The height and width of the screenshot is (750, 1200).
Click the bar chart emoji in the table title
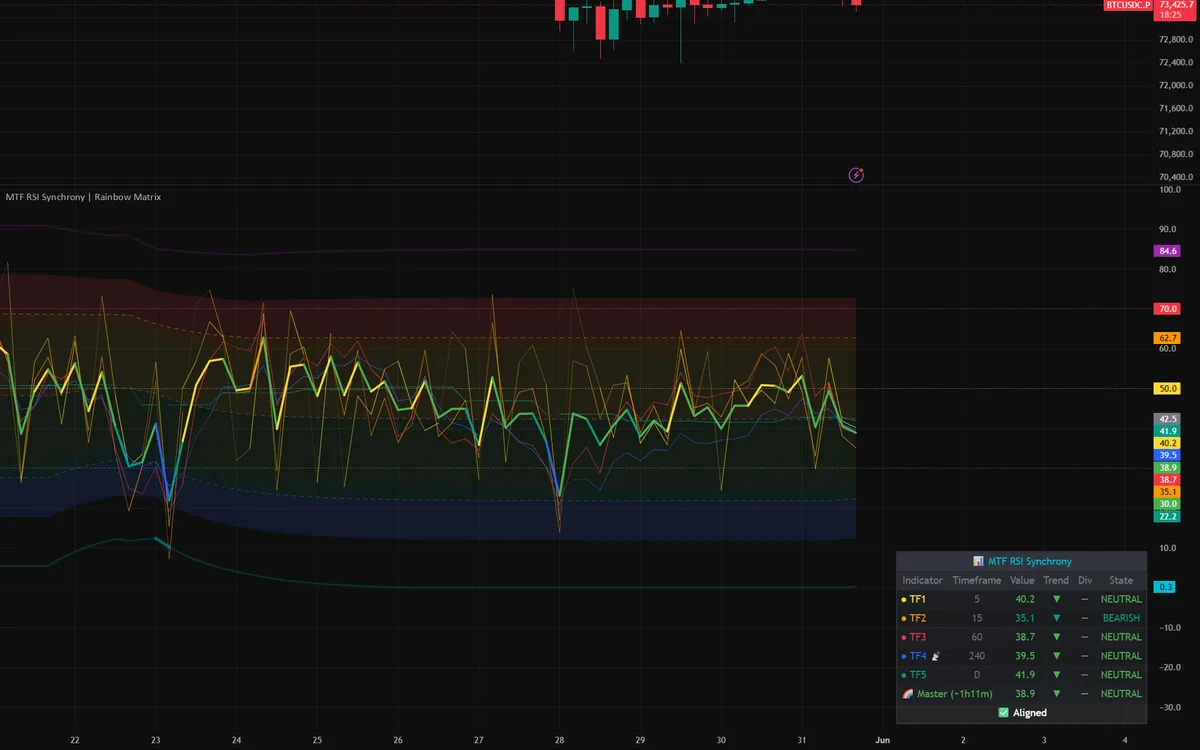click(978, 562)
